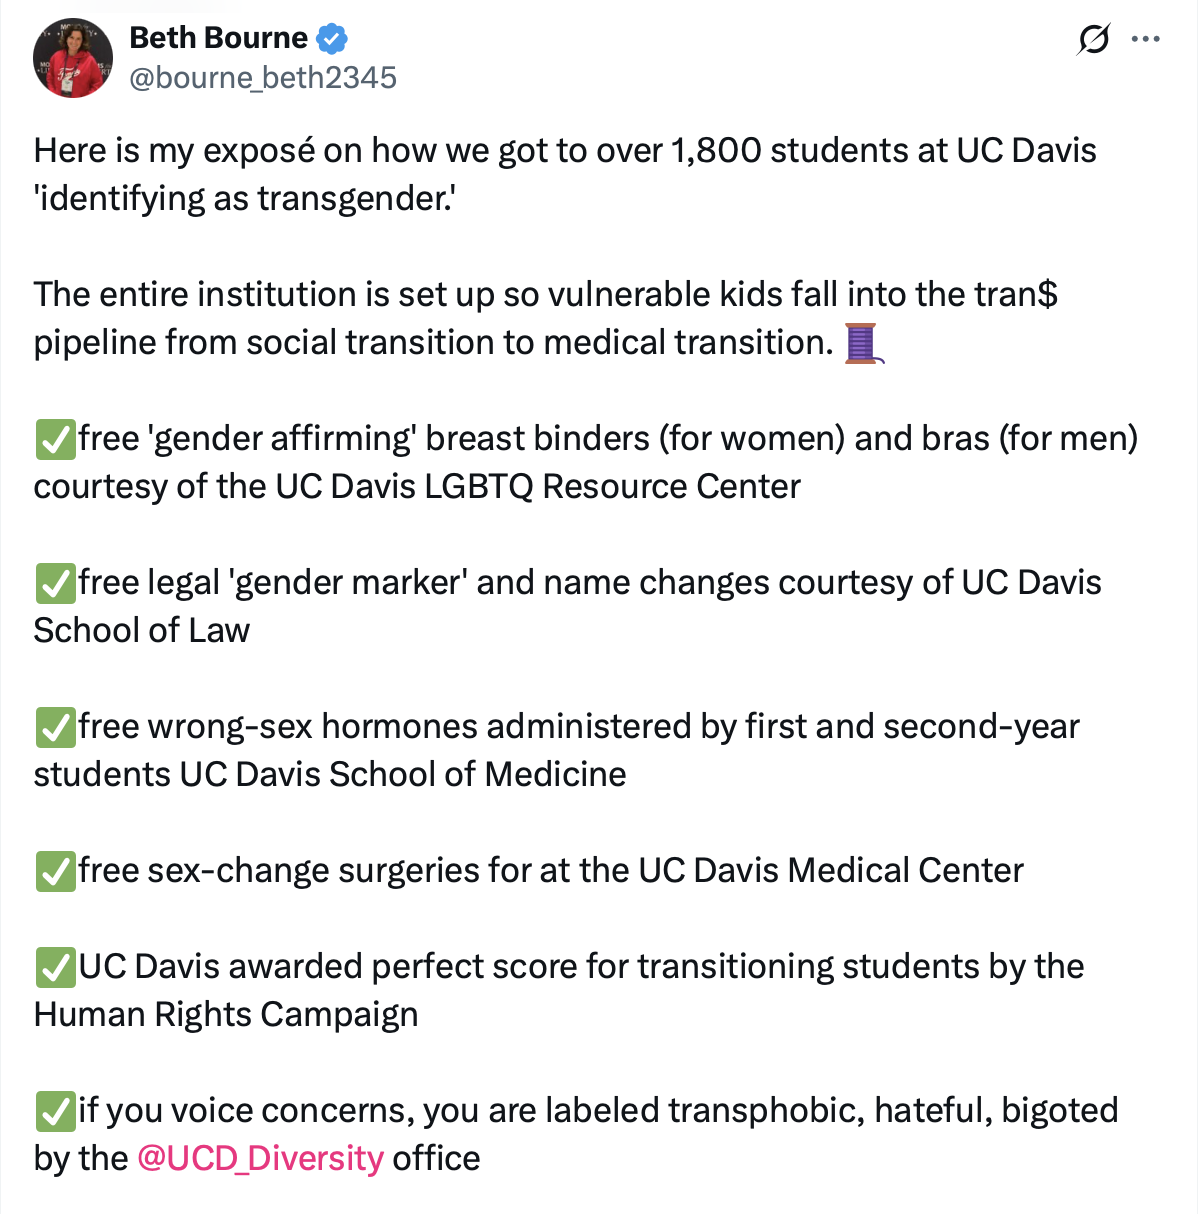Click the check mark beside sex-change surgeries line
Viewport: 1198px width, 1214px height.
pyautogui.click(x=55, y=871)
